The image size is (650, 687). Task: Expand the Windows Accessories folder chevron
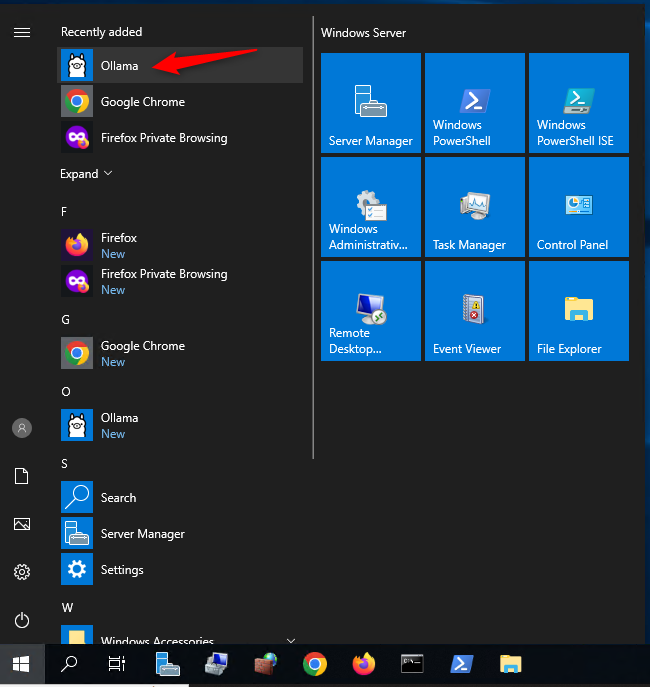point(290,640)
